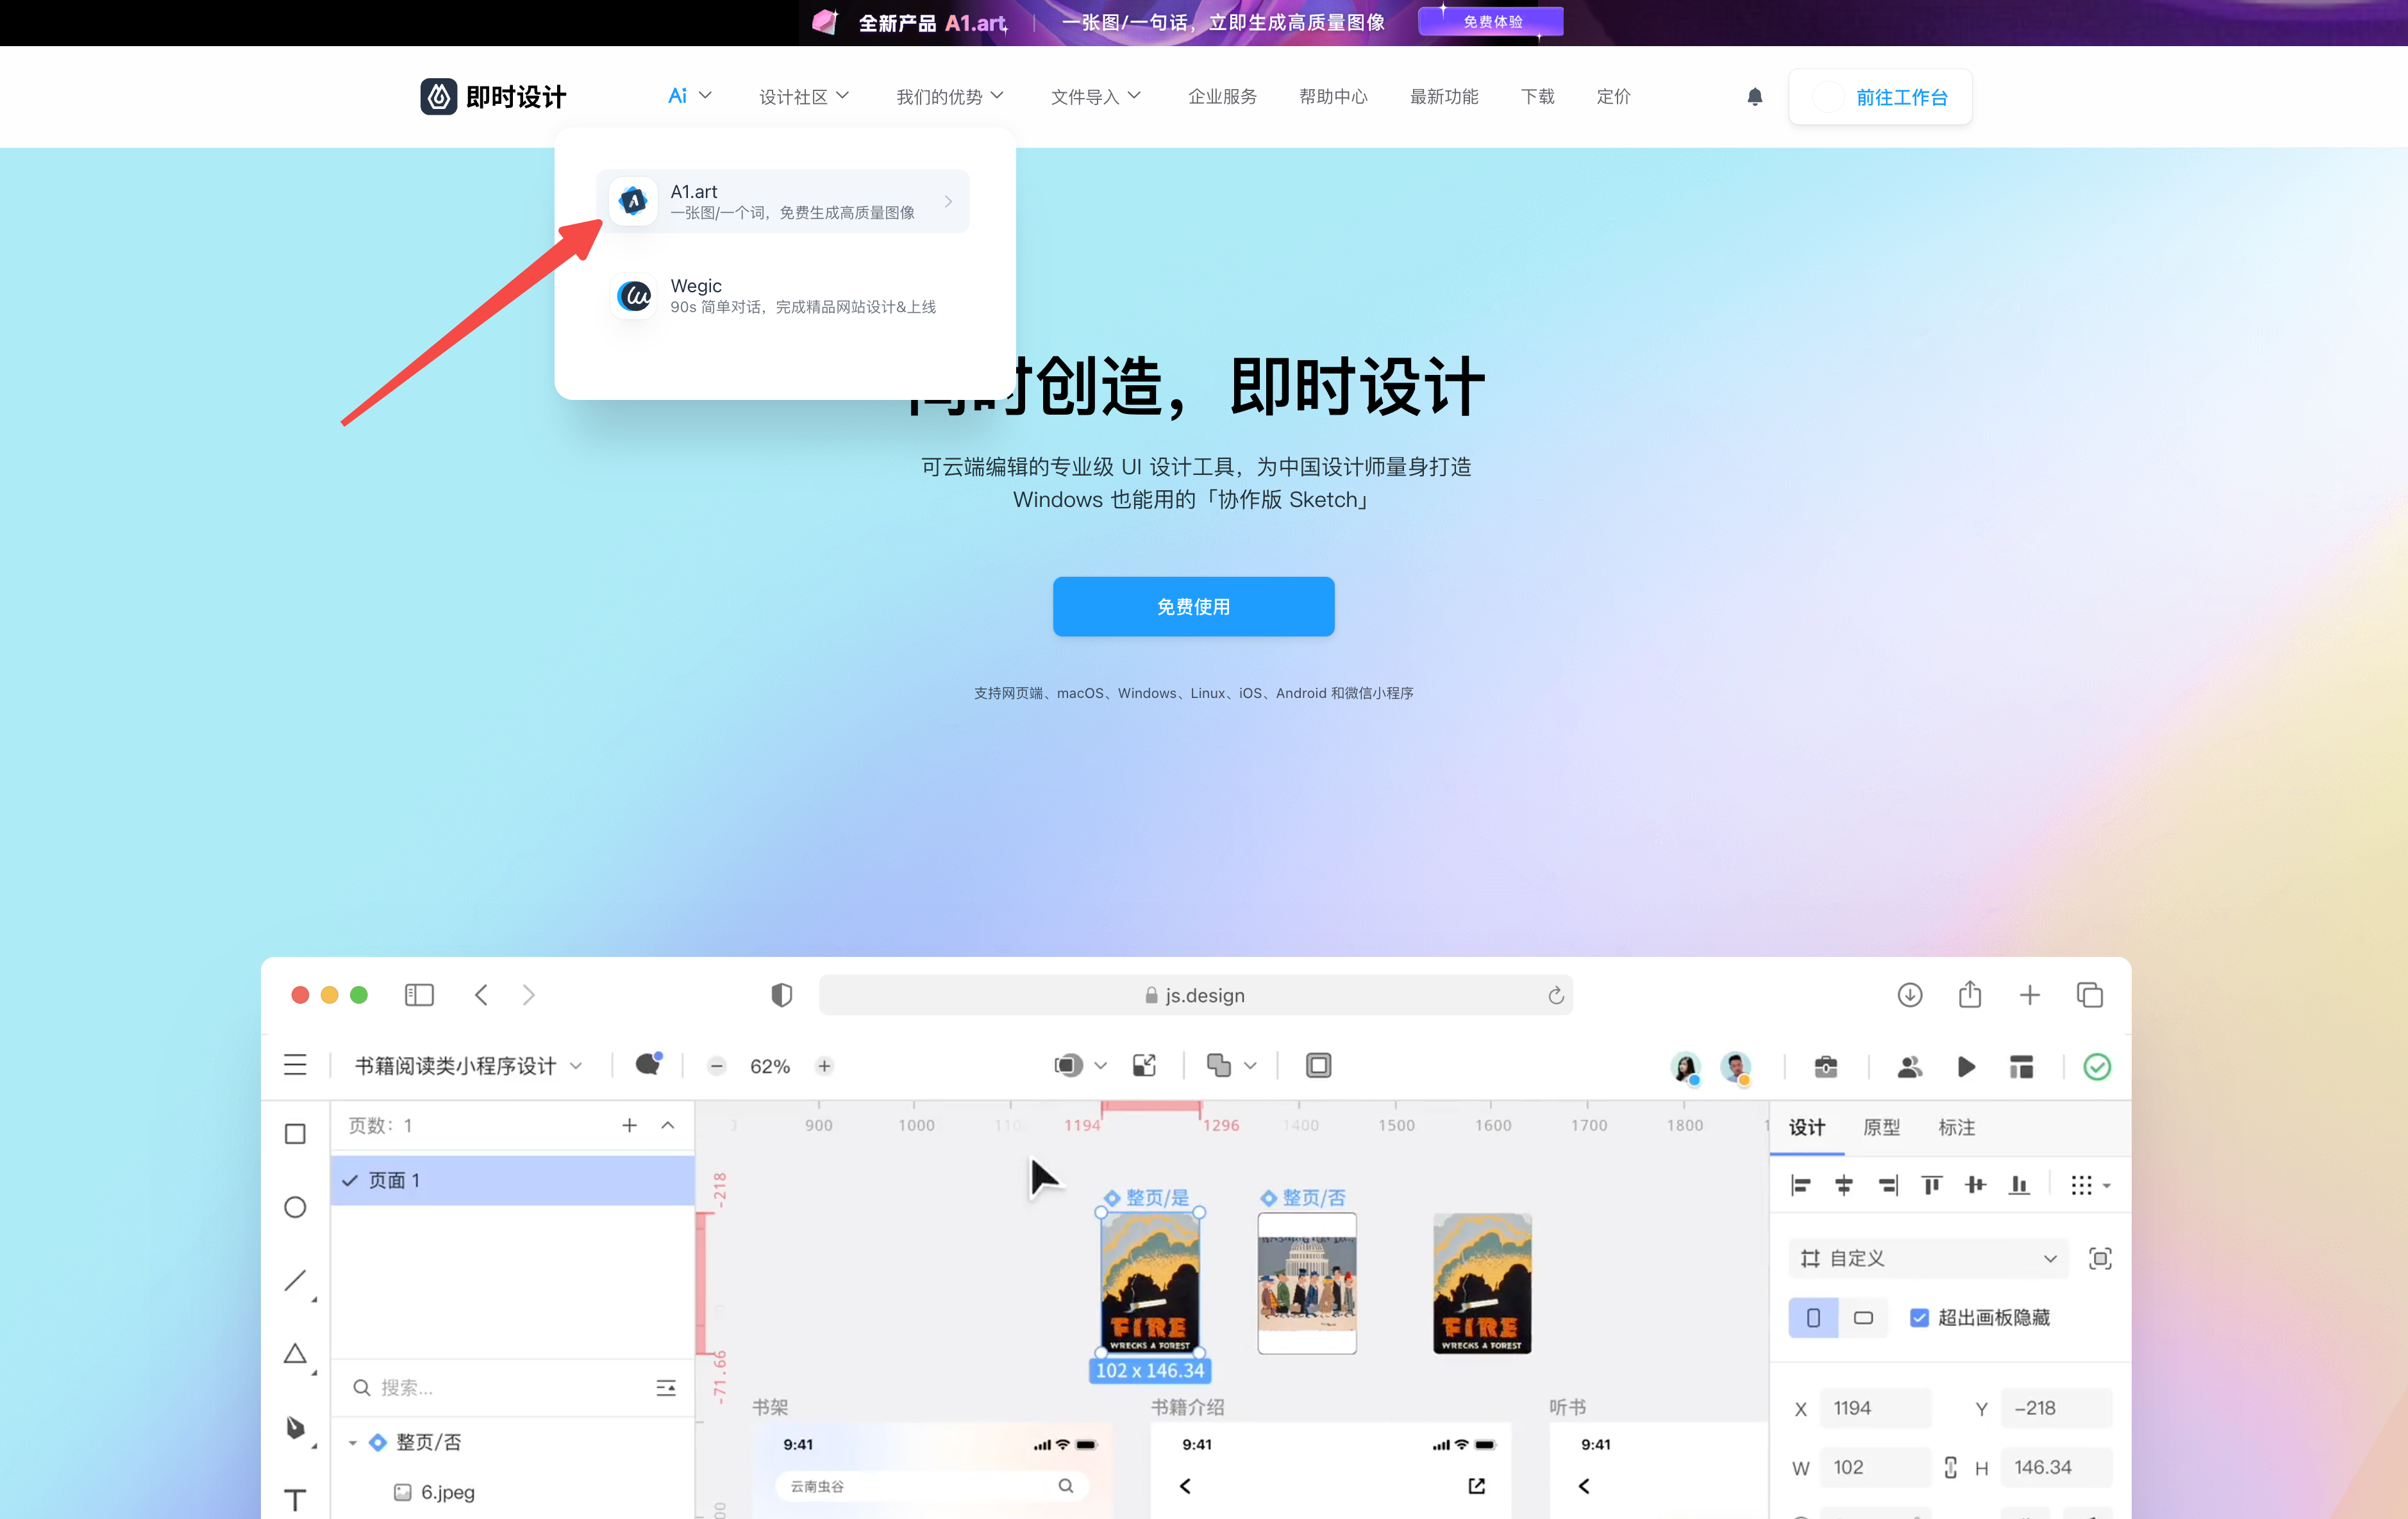Click the 即时设计 logo icon

tap(438, 97)
